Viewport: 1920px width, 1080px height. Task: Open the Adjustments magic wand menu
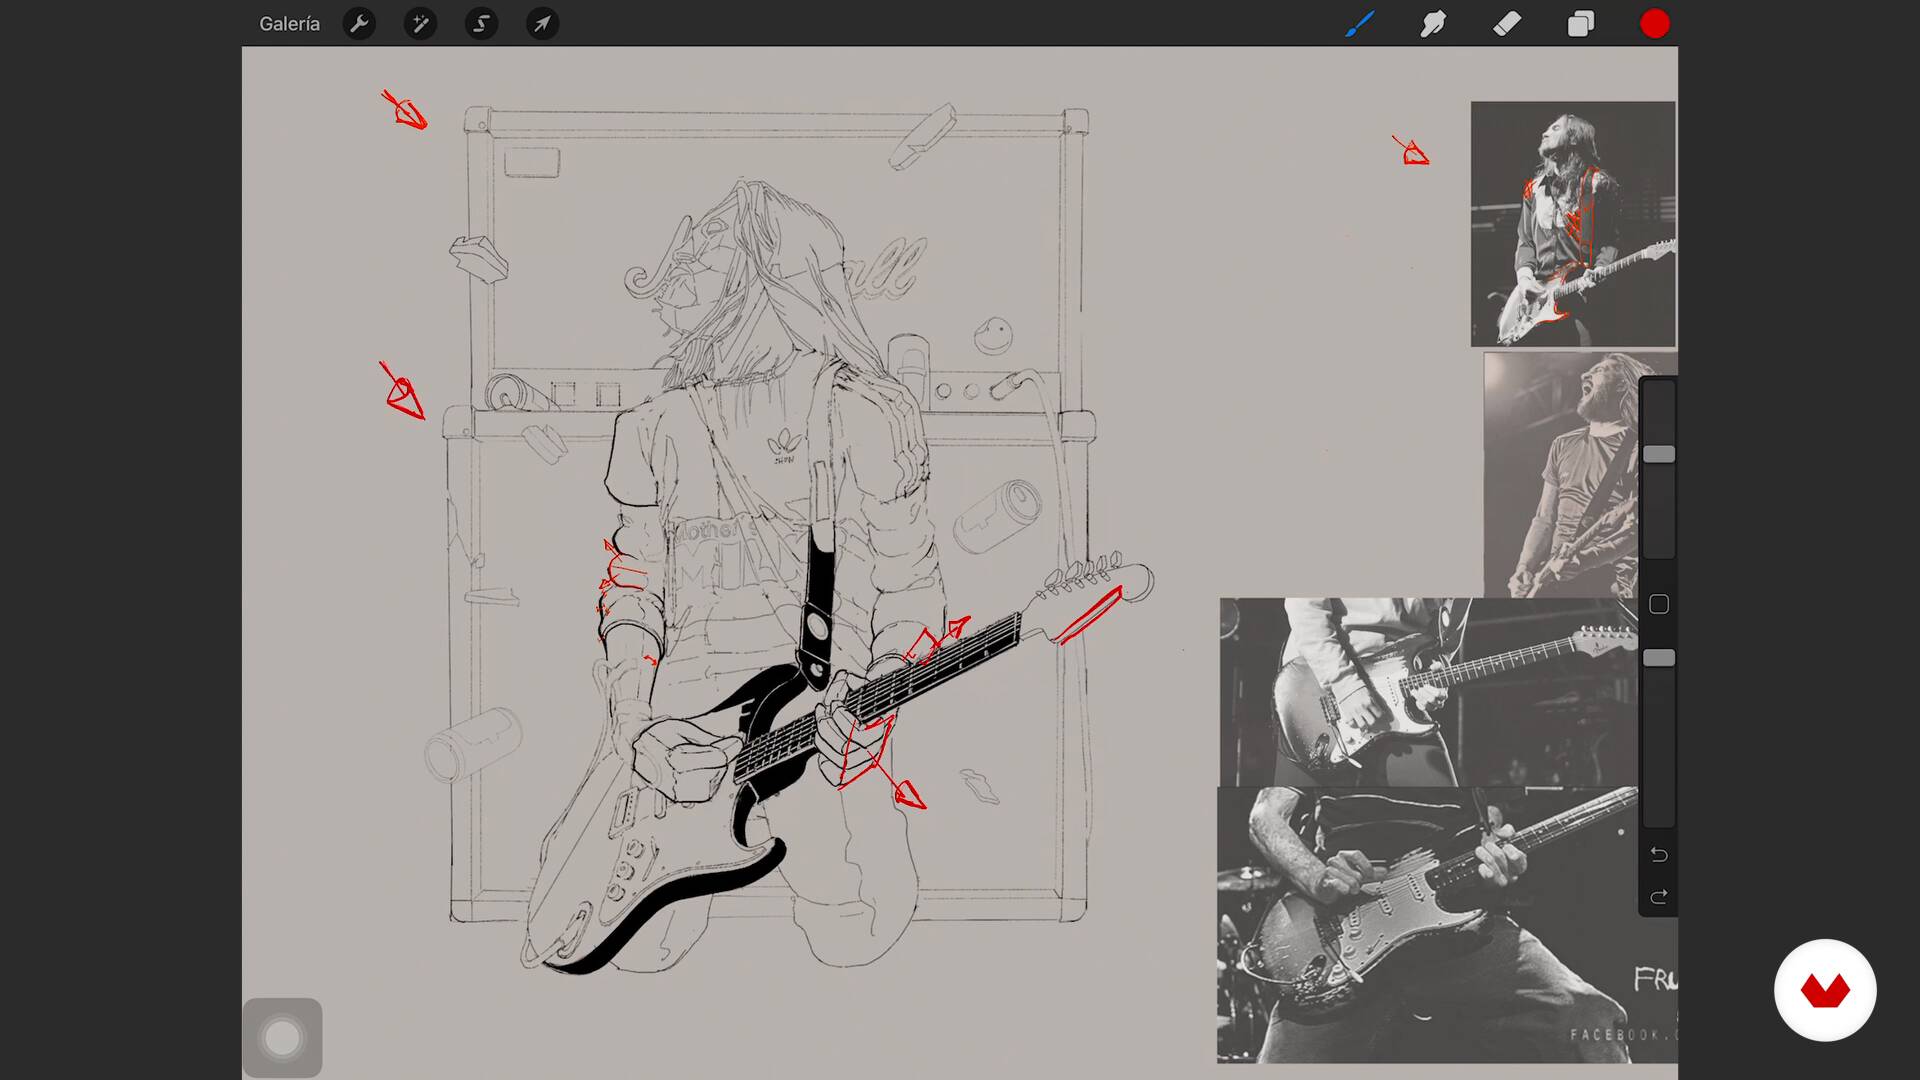coord(420,23)
